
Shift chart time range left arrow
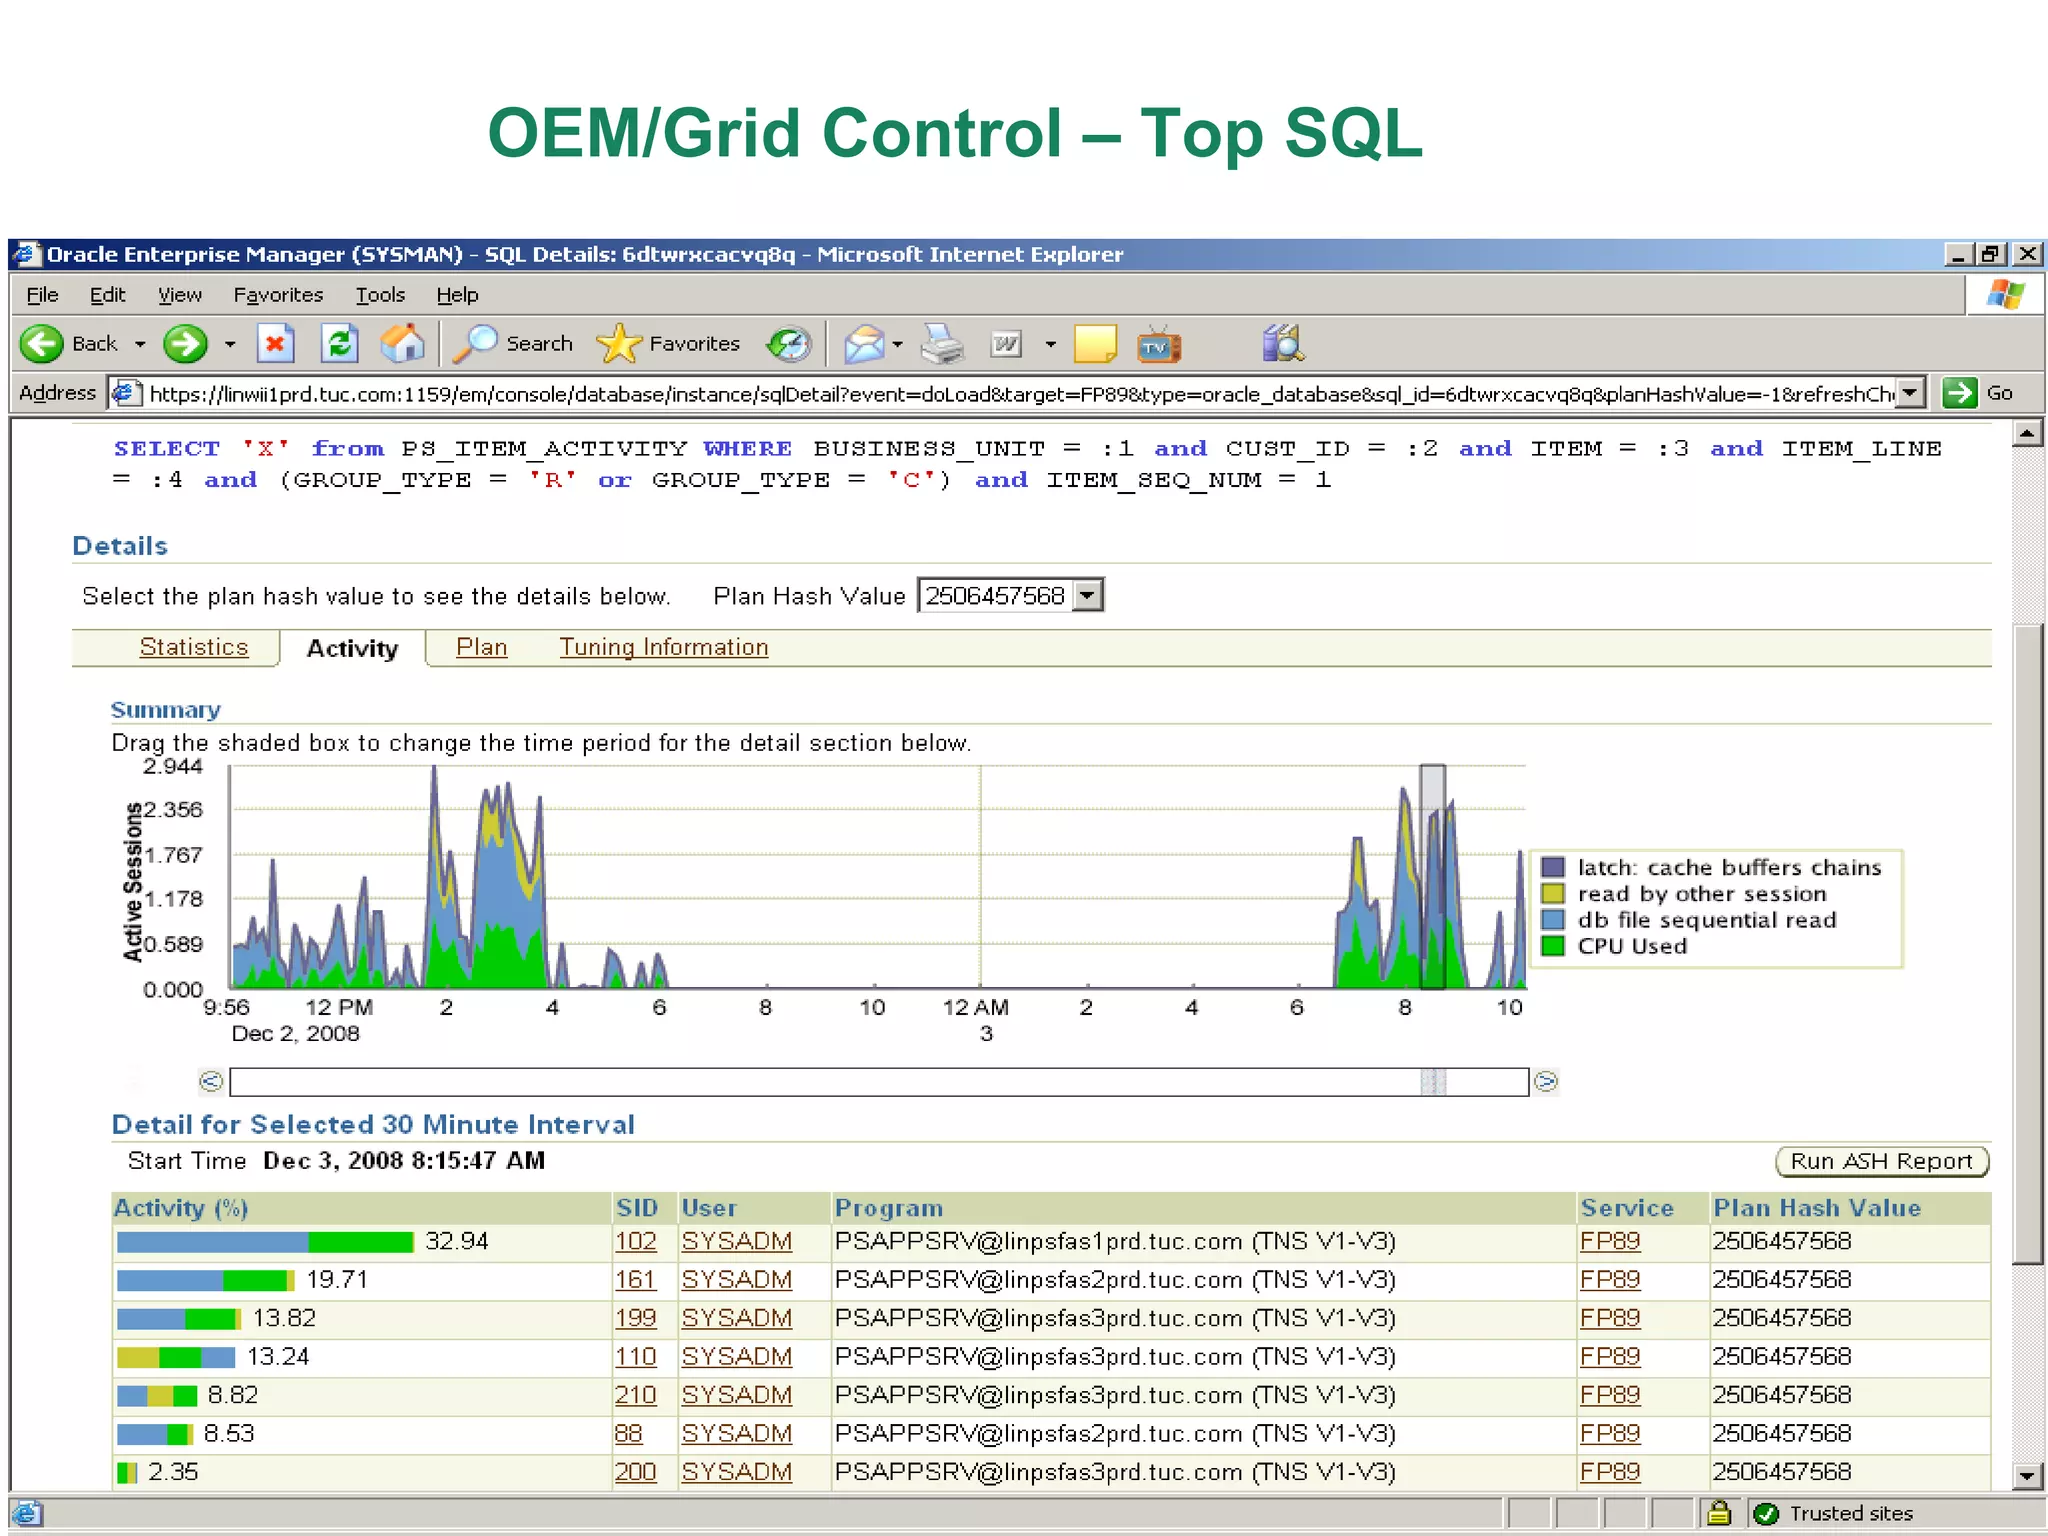tap(211, 1081)
